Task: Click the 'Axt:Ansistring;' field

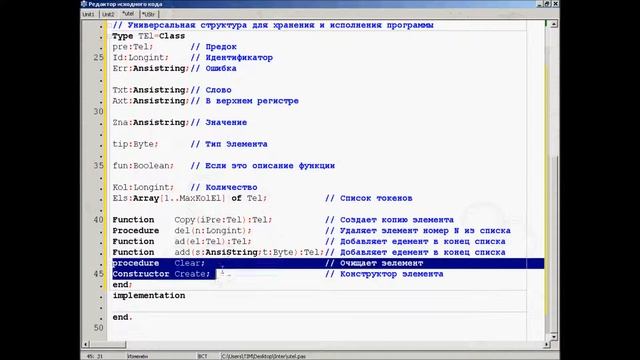Action: tap(151, 101)
